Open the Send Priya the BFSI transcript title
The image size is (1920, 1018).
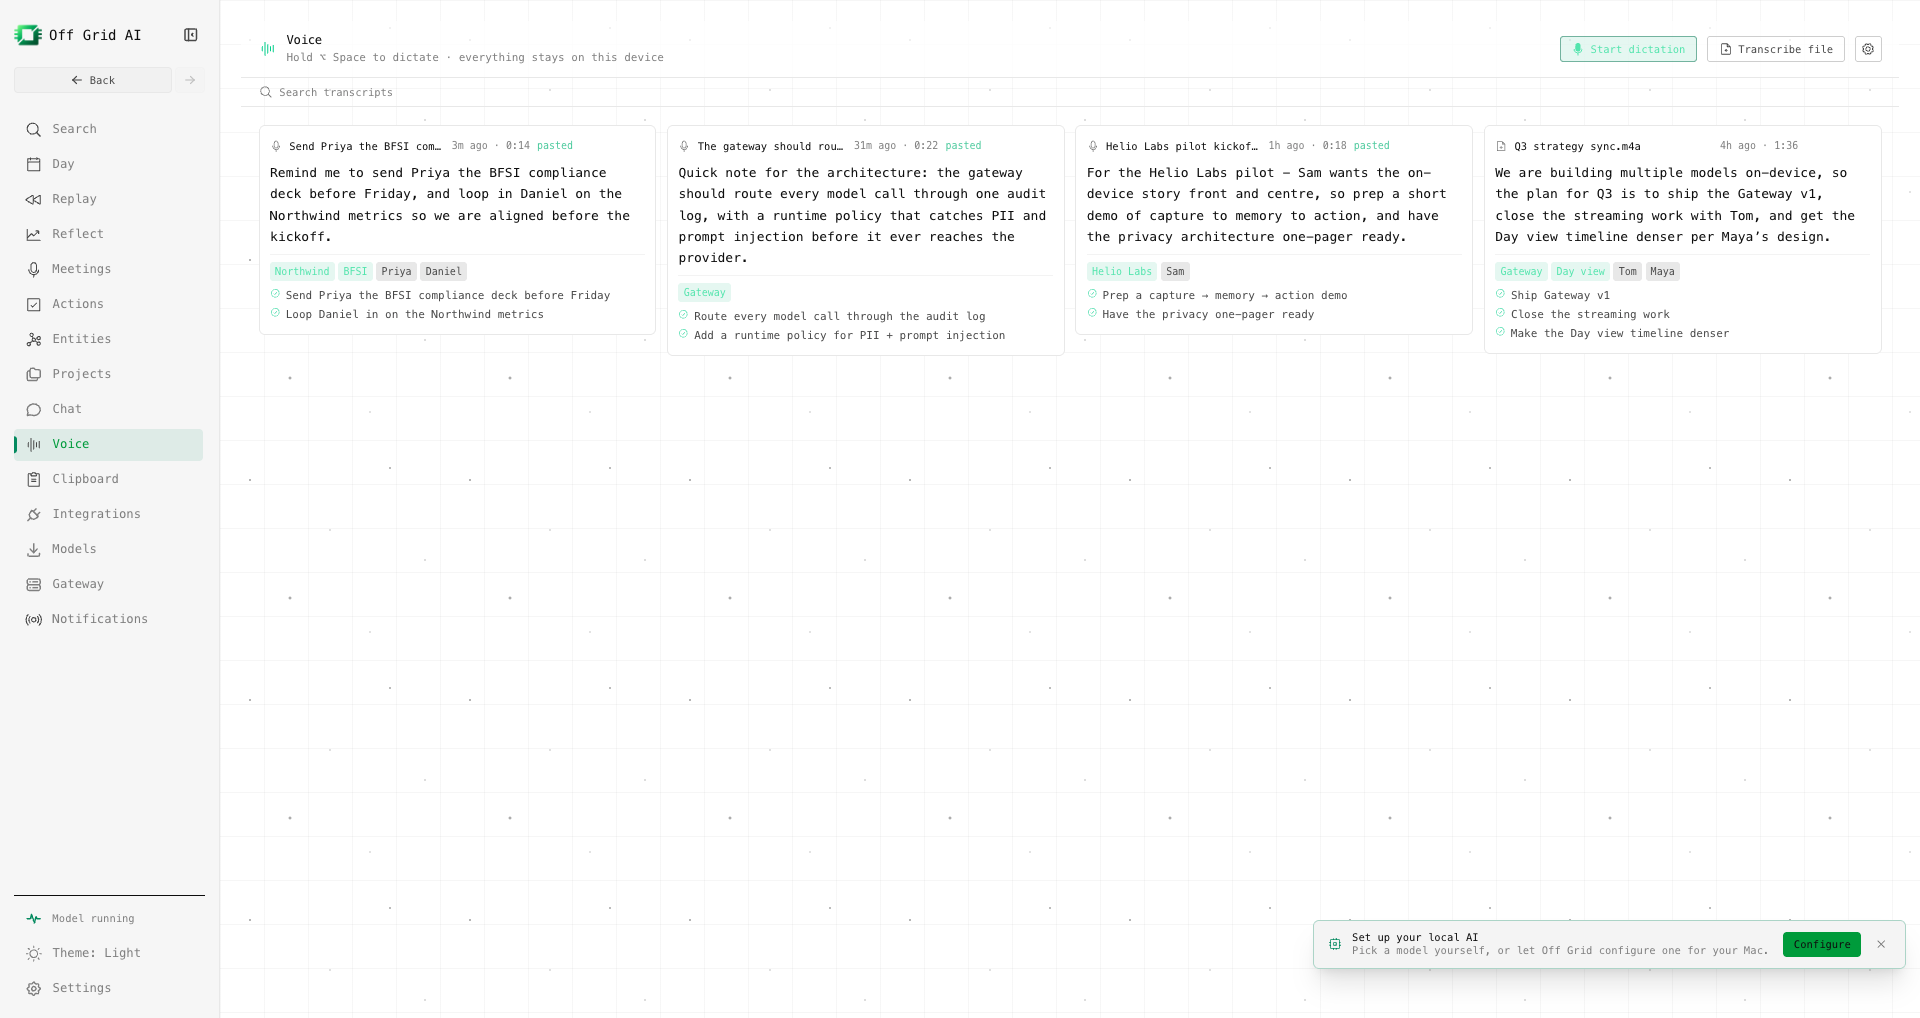(x=365, y=146)
